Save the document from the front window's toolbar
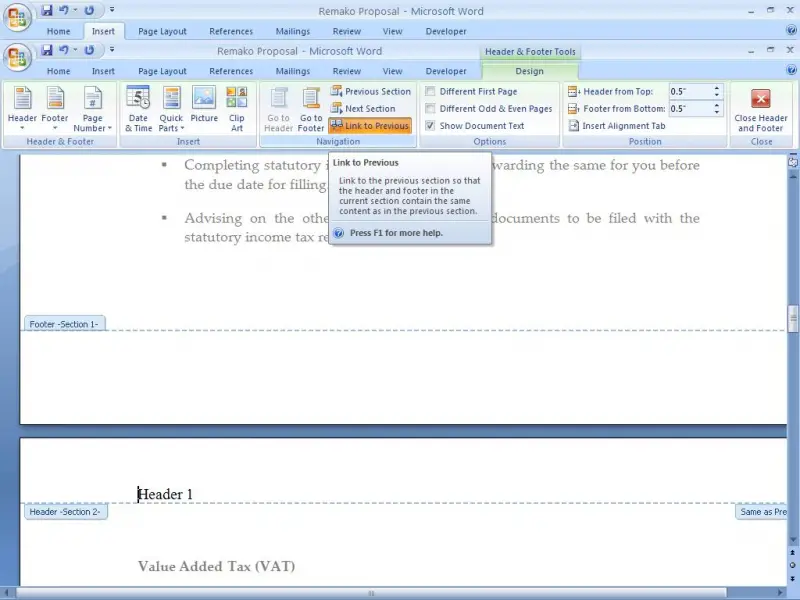Image resolution: width=800 pixels, height=600 pixels. [x=47, y=51]
